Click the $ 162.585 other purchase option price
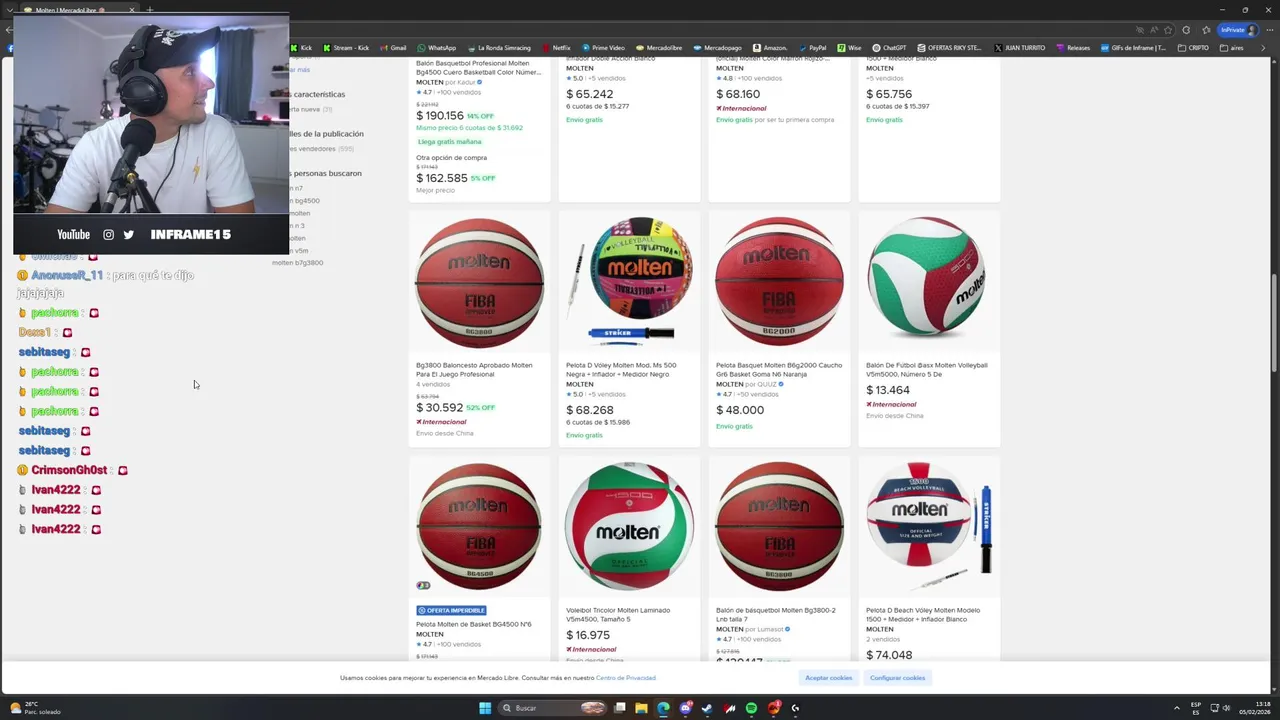Screen dimensions: 1280x720 [442, 178]
